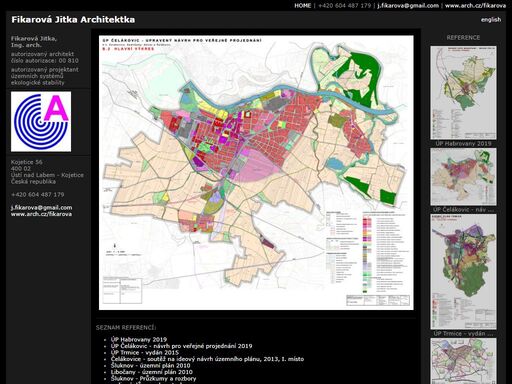Open the ÚP Čelákovic map thumbnail
This screenshot has width=512, height=384.
pyautogui.click(x=463, y=177)
